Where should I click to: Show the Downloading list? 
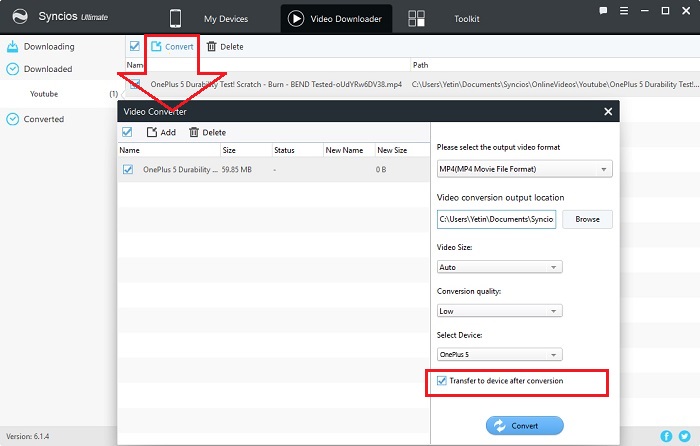(49, 46)
